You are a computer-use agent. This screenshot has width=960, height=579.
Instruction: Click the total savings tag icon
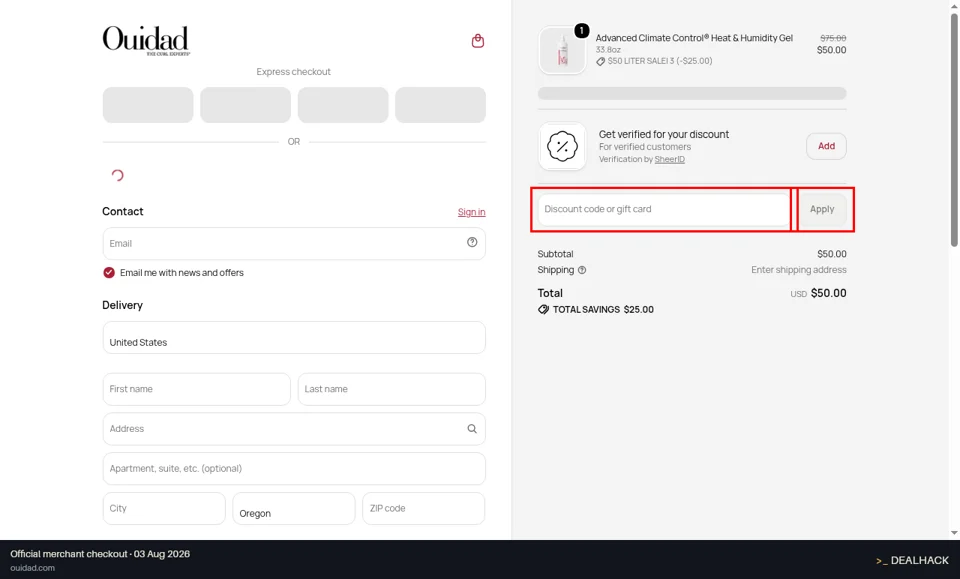click(543, 310)
